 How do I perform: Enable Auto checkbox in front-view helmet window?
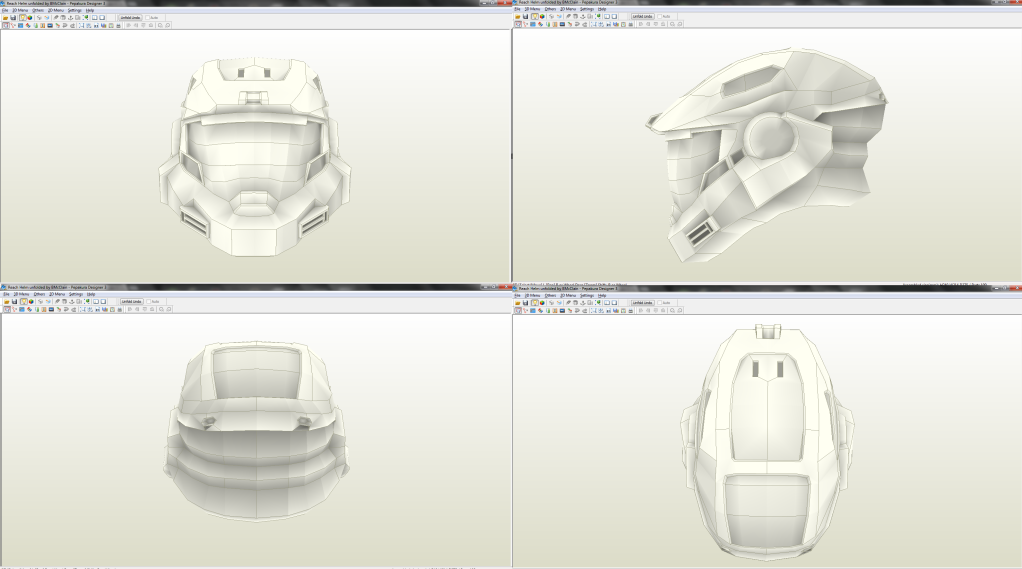[149, 17]
